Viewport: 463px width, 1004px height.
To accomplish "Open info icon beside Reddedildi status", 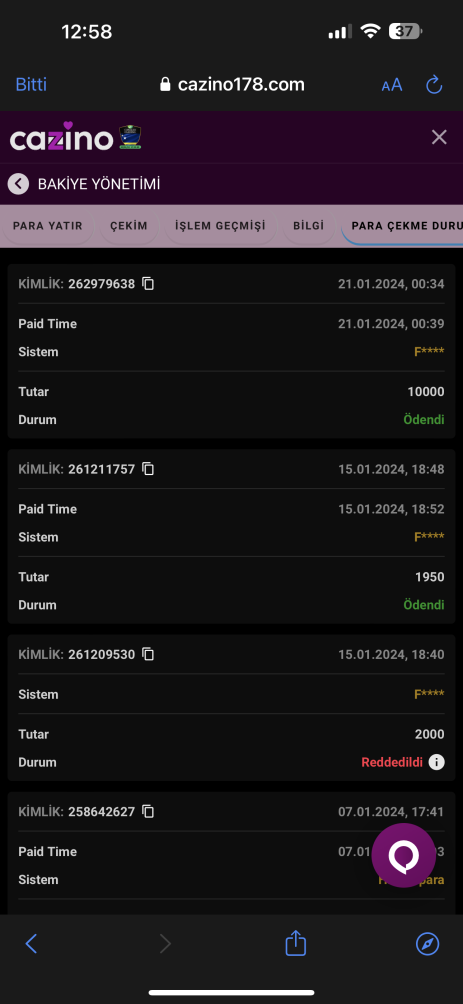I will pos(436,763).
